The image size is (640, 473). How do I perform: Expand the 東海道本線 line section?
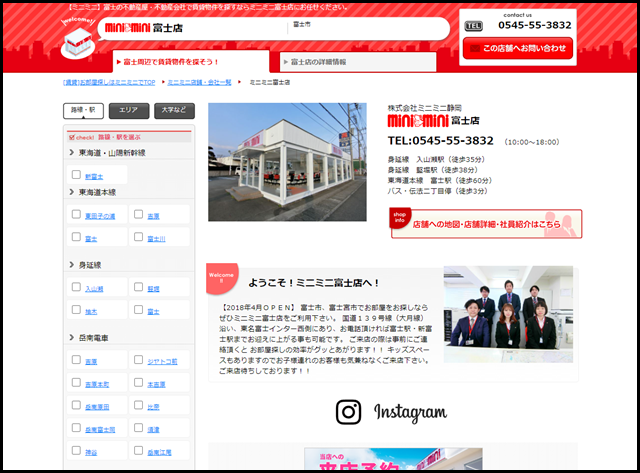93,192
